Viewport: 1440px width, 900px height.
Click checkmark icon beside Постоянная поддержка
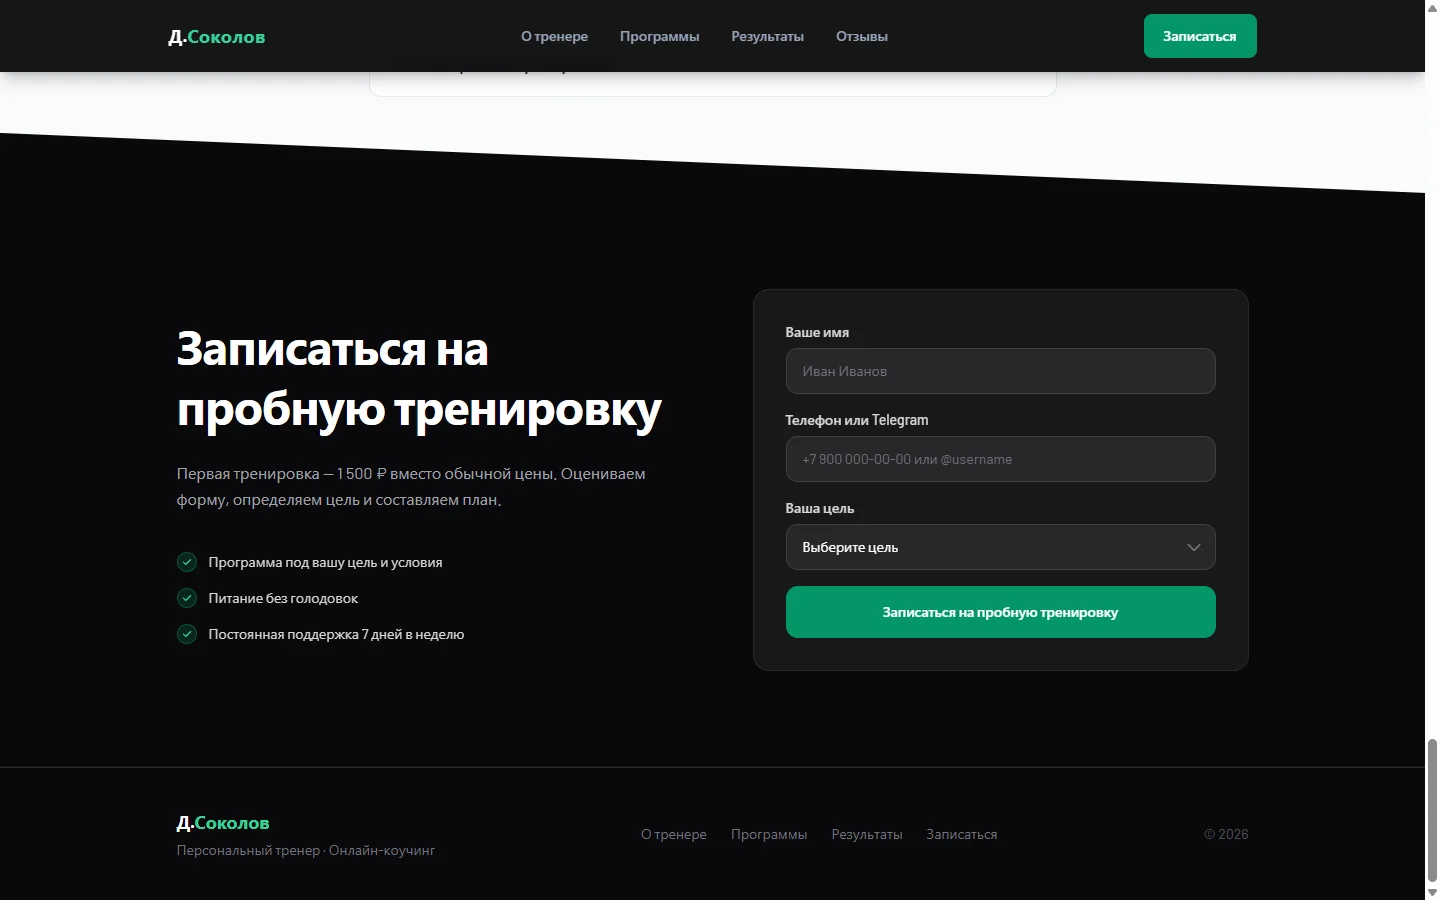tap(187, 634)
